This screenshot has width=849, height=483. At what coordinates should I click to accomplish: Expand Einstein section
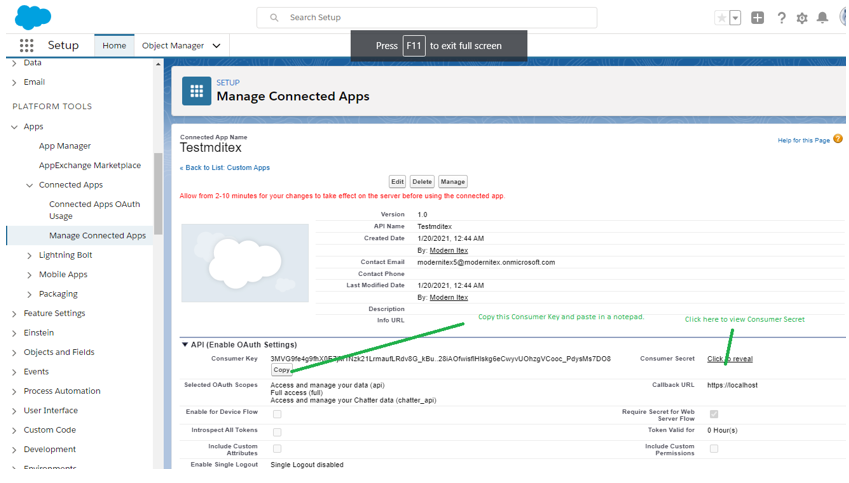pyautogui.click(x=14, y=333)
